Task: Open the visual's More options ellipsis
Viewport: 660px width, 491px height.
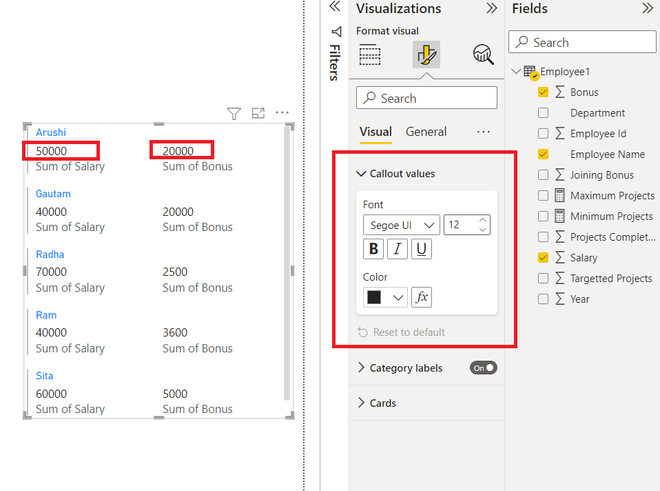Action: click(x=282, y=112)
